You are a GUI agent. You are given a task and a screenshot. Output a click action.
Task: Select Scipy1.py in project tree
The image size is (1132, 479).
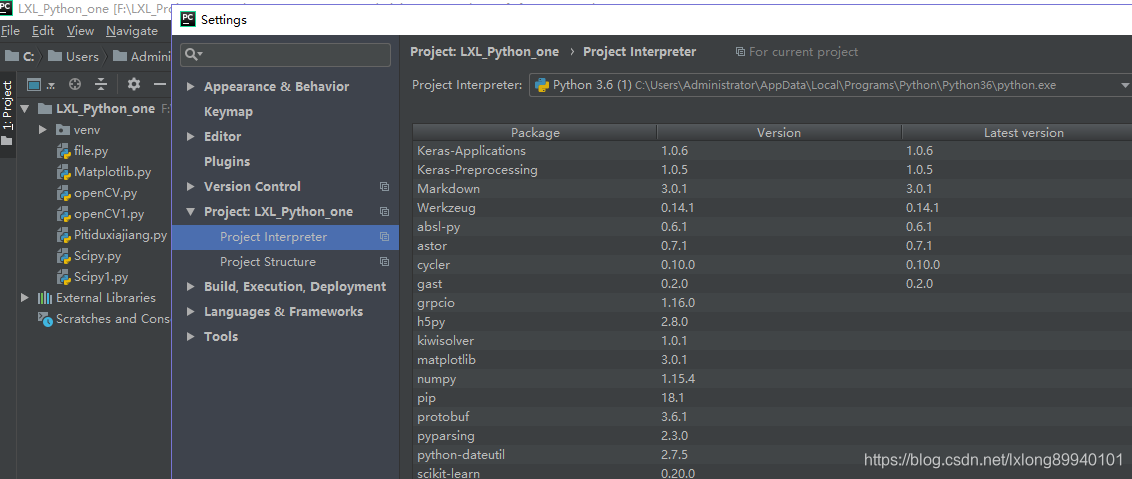point(101,277)
